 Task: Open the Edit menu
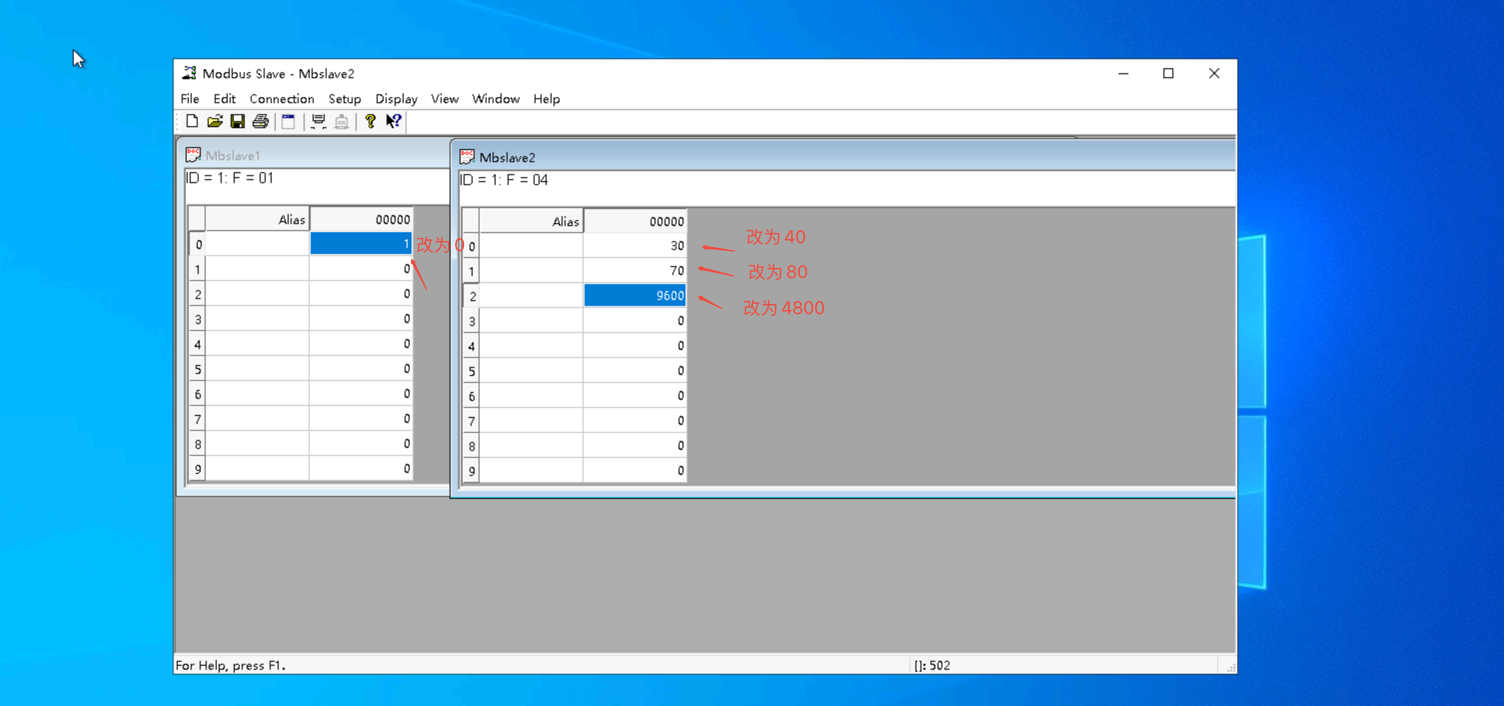point(224,99)
